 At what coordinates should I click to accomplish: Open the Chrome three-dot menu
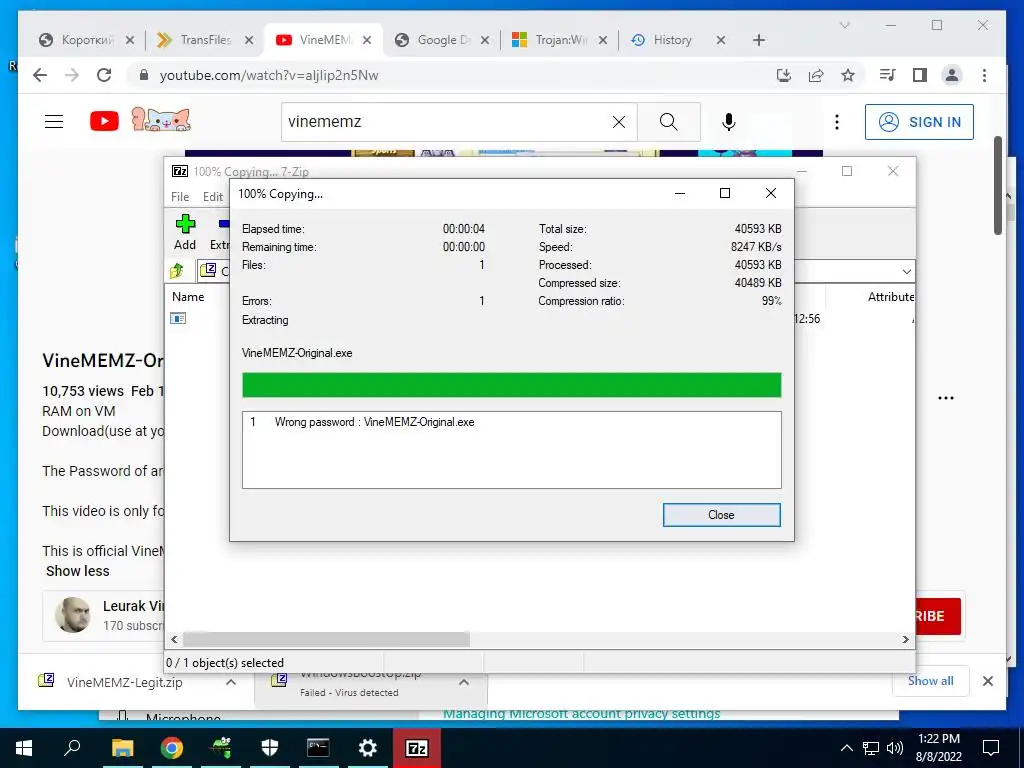coord(984,75)
